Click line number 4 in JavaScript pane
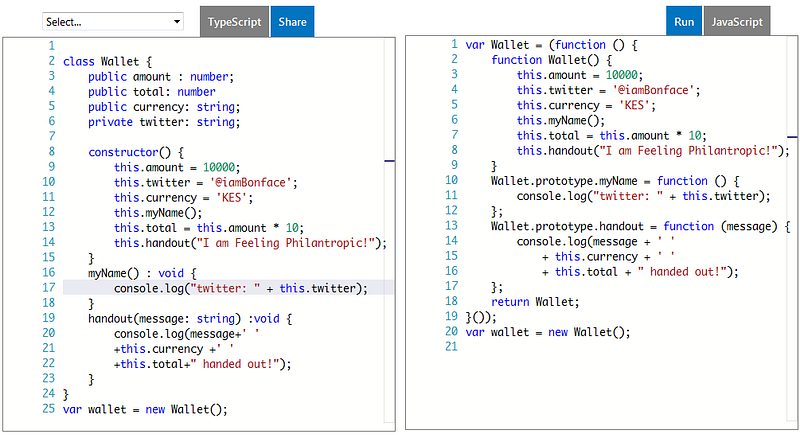The width and height of the screenshot is (800, 435). click(x=454, y=90)
